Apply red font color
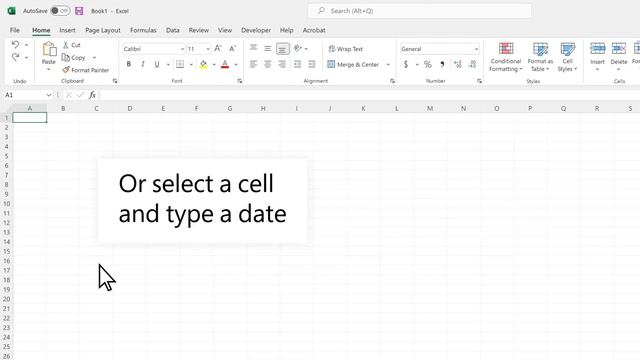Viewport: 640px width, 360px height. pyautogui.click(x=225, y=64)
